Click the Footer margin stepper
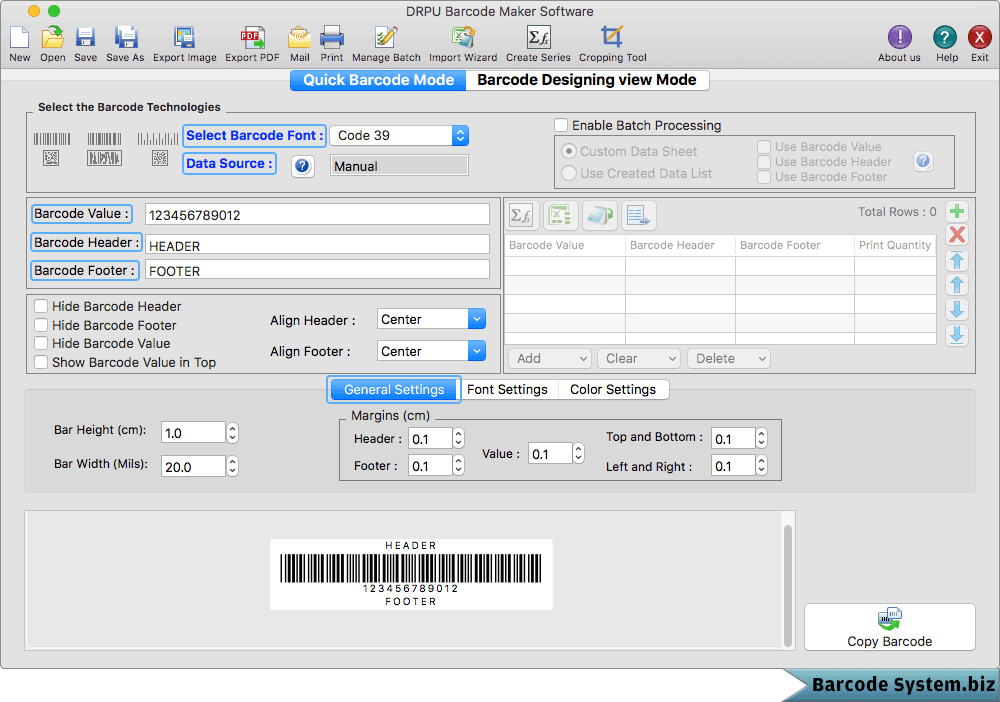 coord(459,466)
